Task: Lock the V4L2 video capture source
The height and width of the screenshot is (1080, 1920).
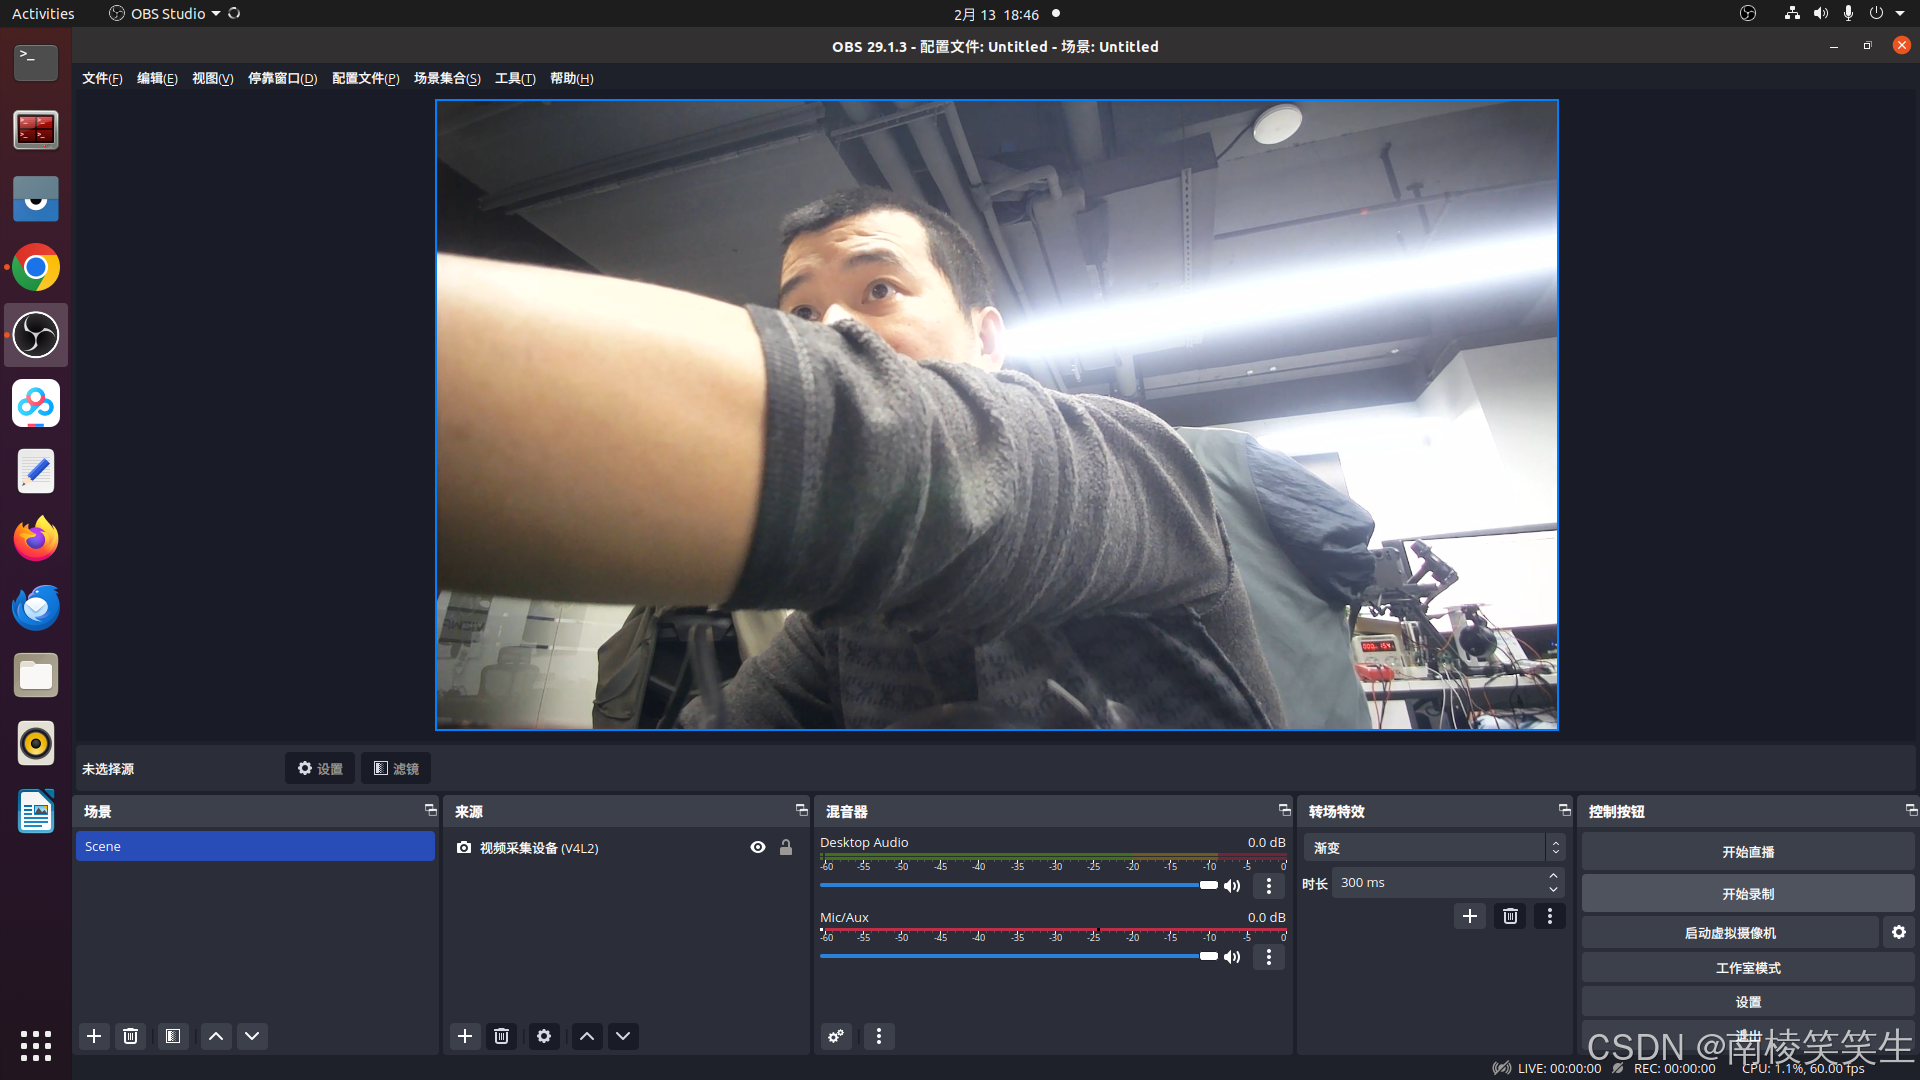Action: click(x=786, y=847)
